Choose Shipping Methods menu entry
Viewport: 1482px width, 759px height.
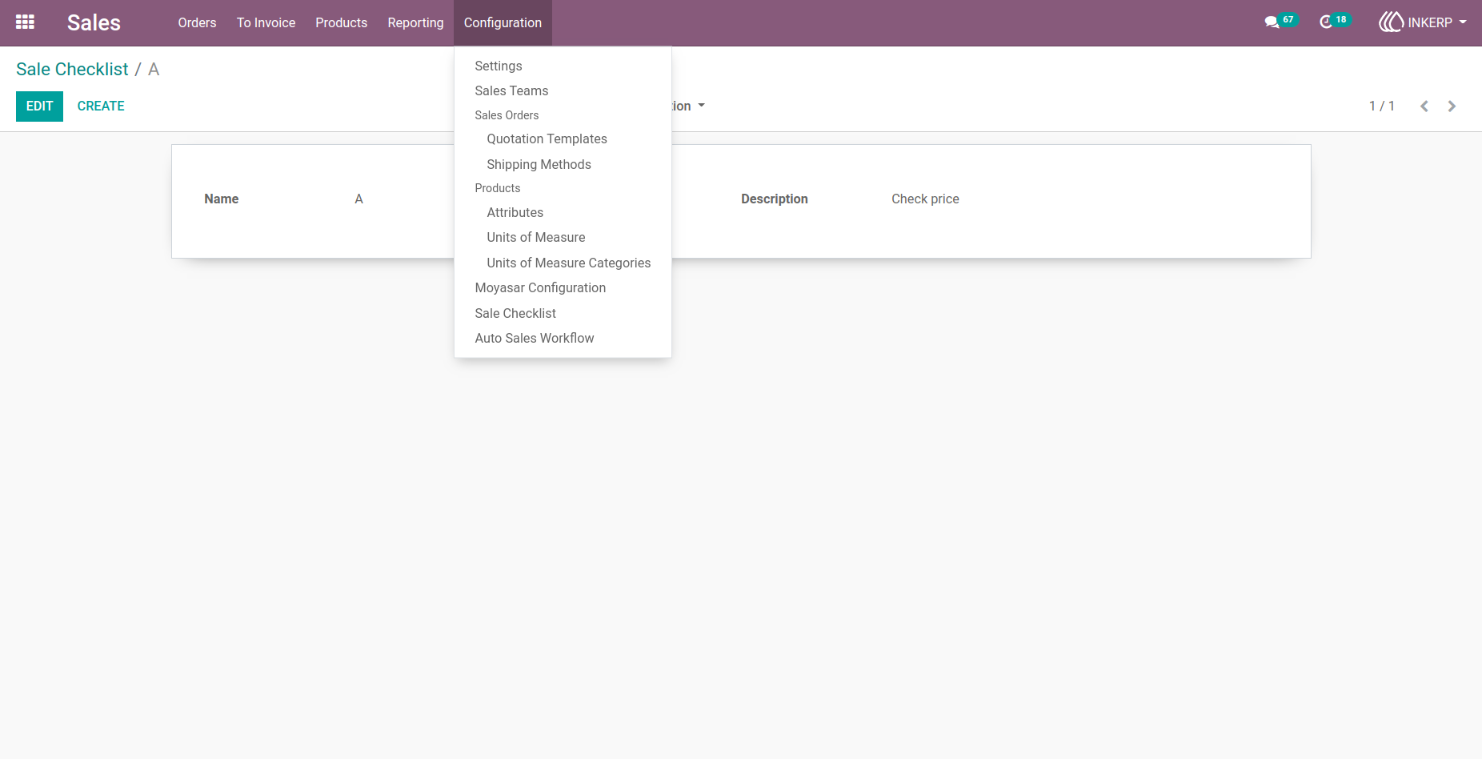(539, 164)
